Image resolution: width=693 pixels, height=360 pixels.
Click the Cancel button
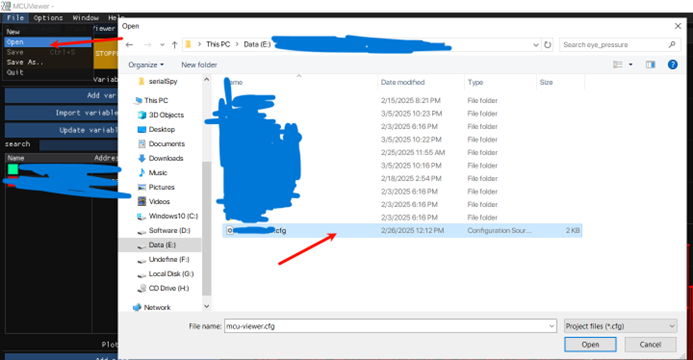pyautogui.click(x=650, y=345)
